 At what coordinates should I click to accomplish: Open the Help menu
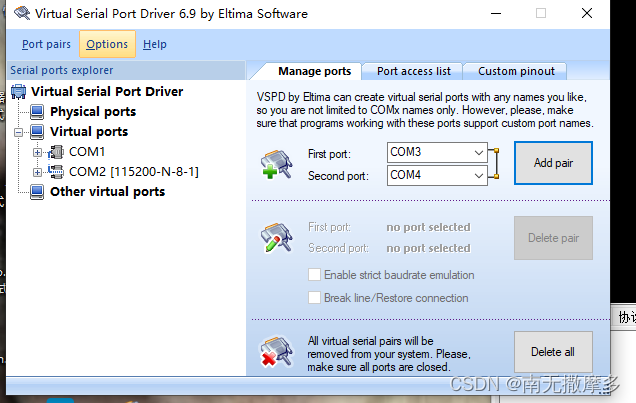pos(155,44)
